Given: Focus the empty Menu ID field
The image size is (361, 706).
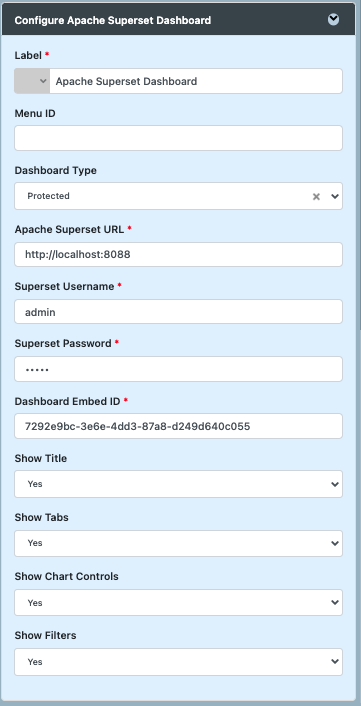Looking at the screenshot, I should (x=178, y=138).
